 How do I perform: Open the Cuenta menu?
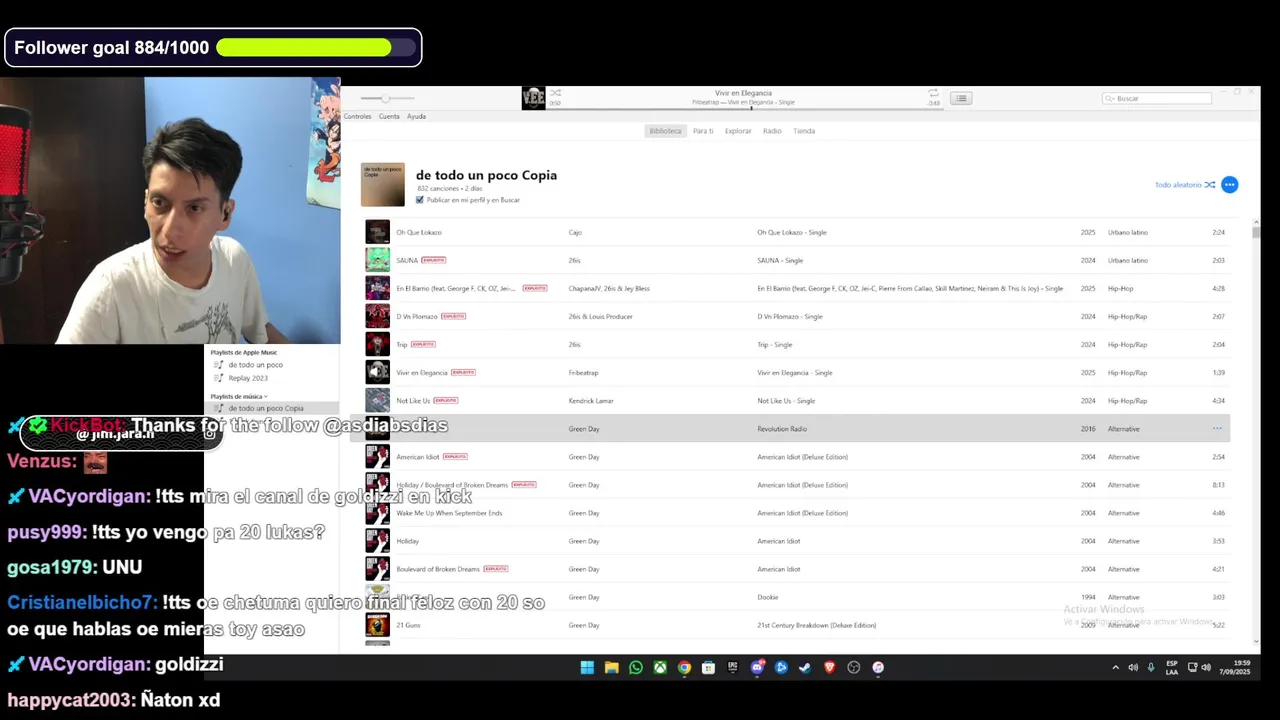tap(389, 116)
